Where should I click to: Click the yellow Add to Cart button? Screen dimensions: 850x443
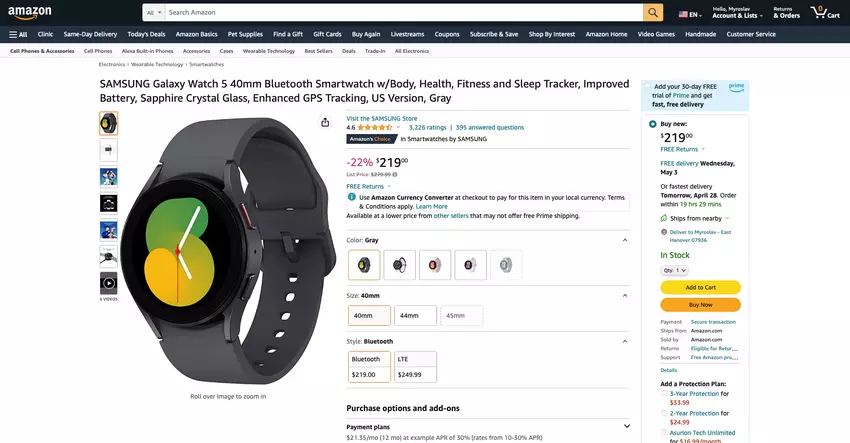pos(700,287)
